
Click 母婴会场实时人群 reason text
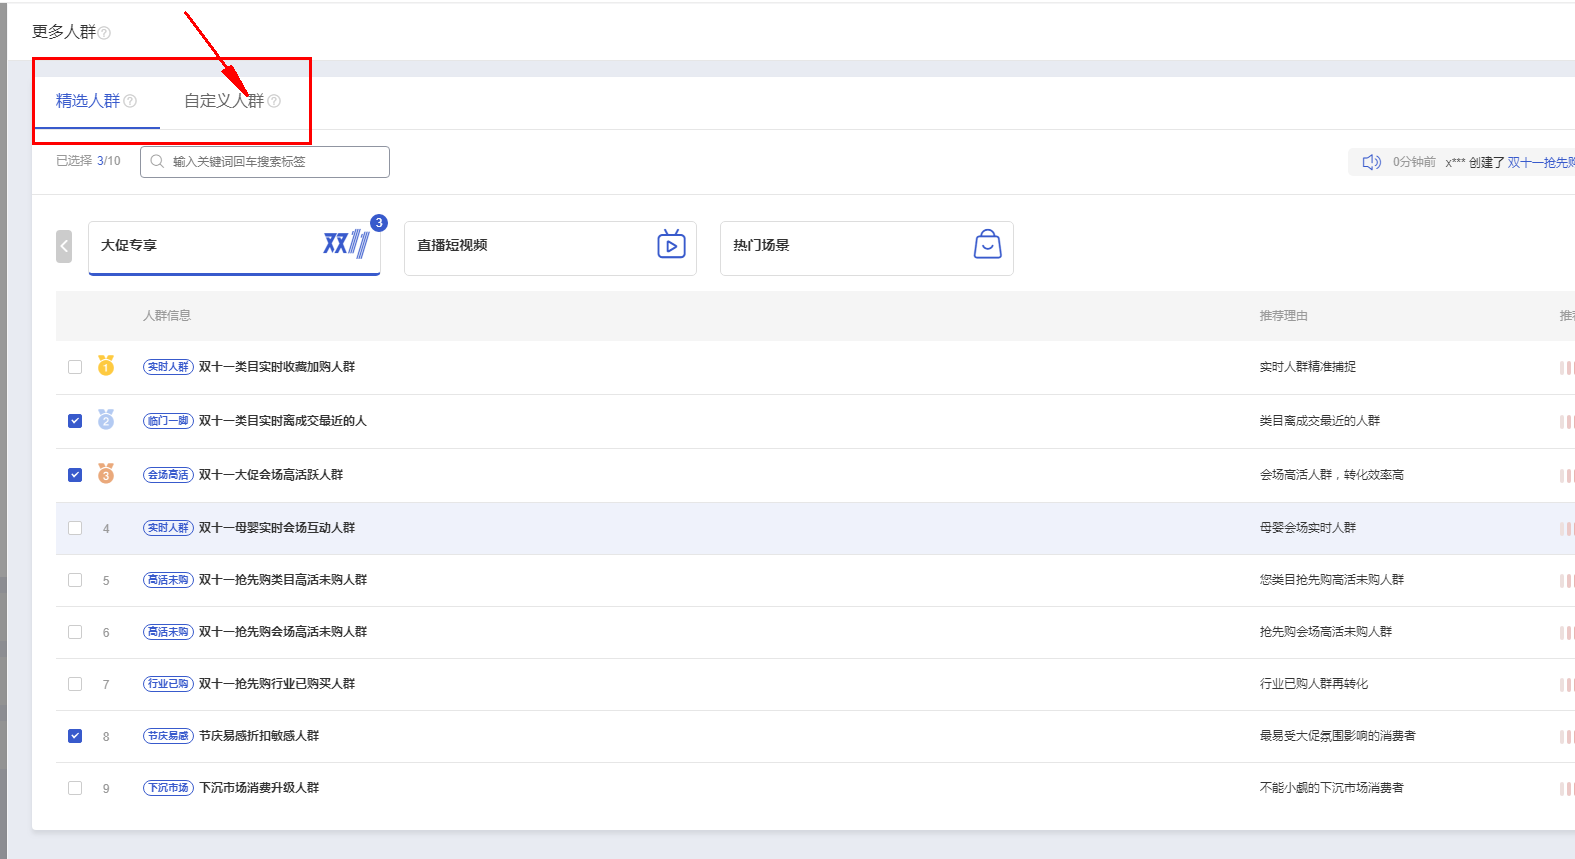point(1308,528)
